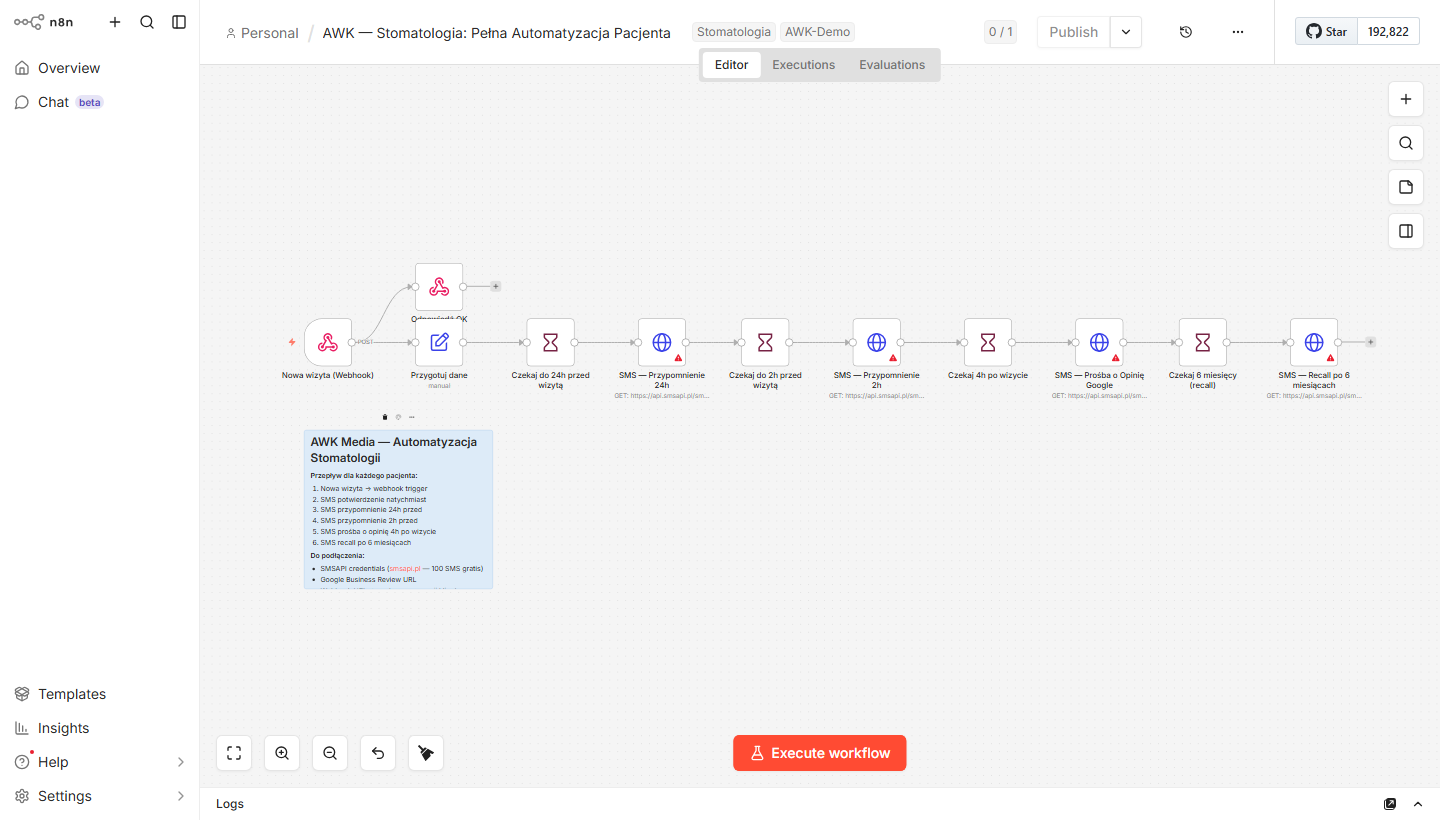Viewport: 1440px width, 820px height.
Task: Add a sticky note to the canvas
Action: pyautogui.click(x=1406, y=187)
